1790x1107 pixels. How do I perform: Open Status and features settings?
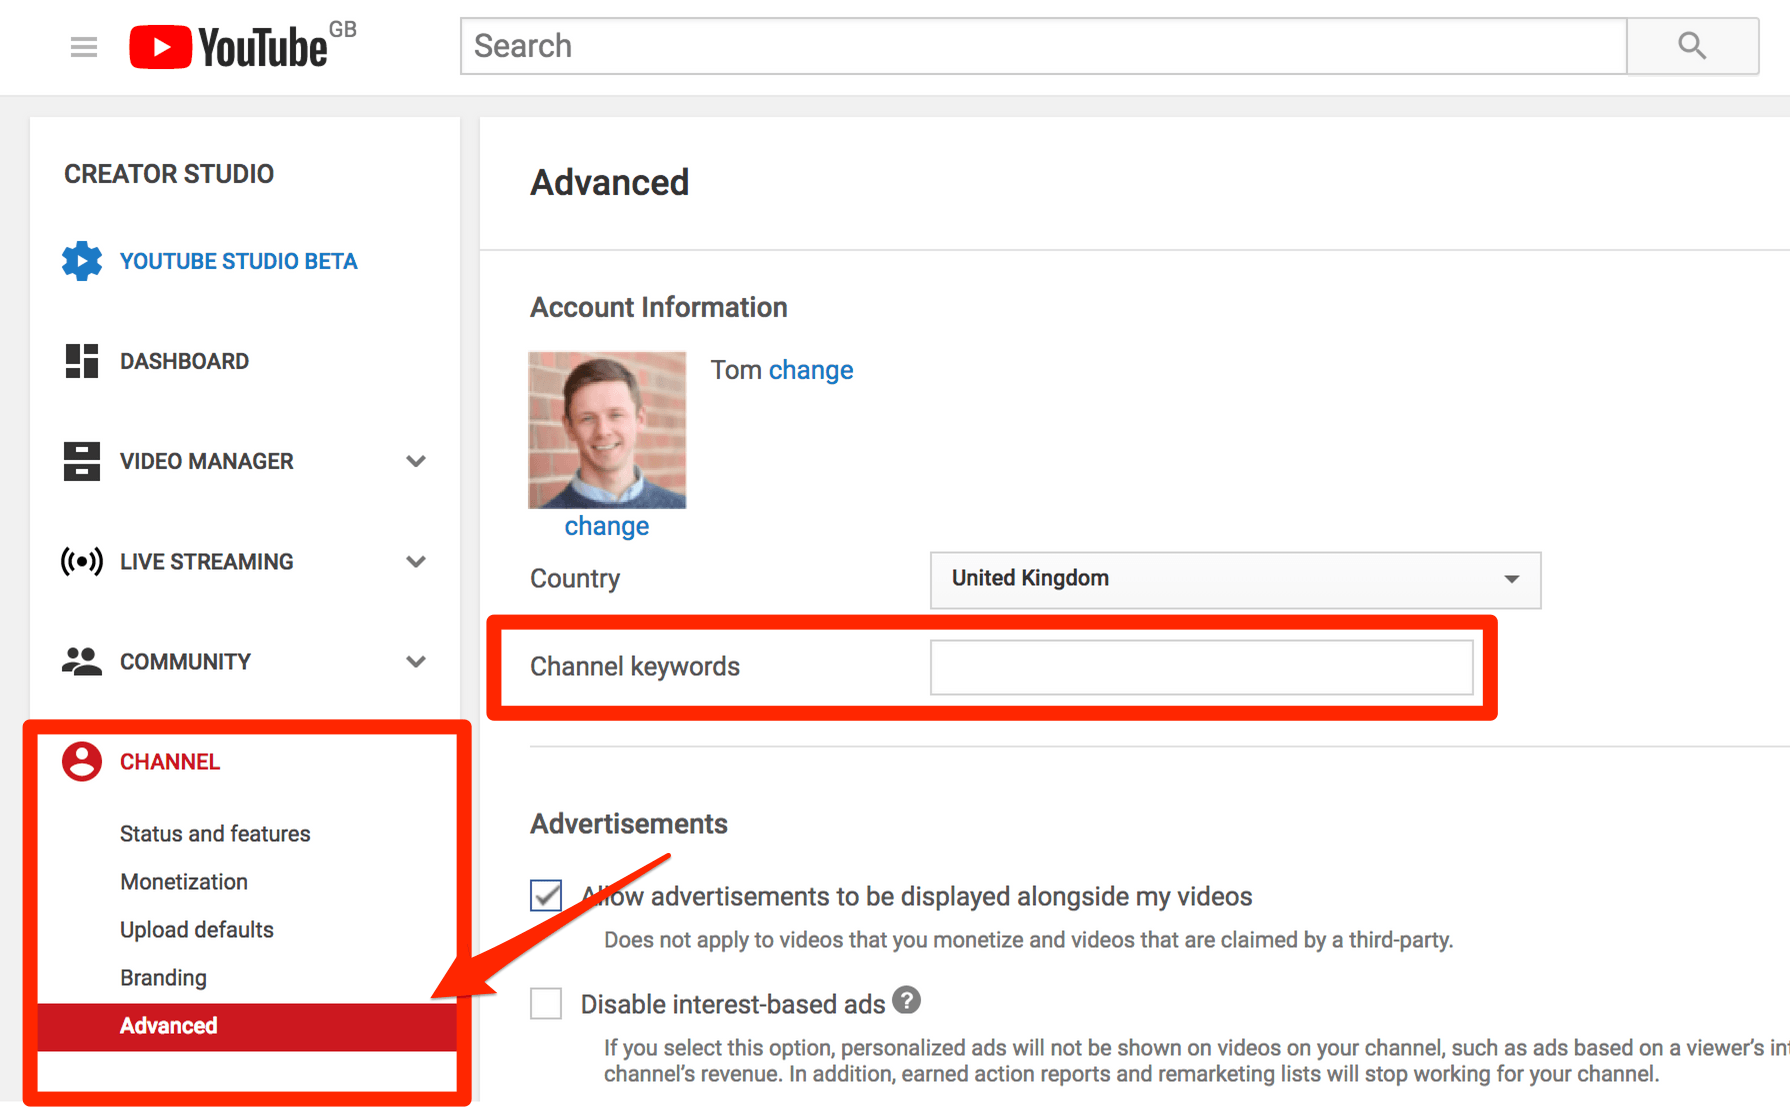(x=214, y=833)
